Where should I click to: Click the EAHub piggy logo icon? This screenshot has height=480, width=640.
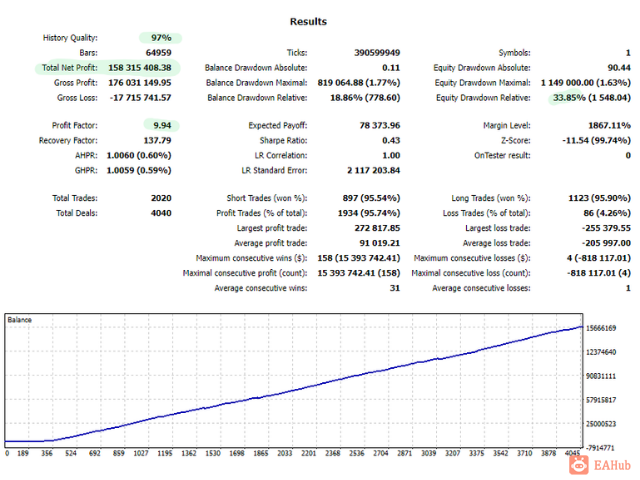(579, 464)
